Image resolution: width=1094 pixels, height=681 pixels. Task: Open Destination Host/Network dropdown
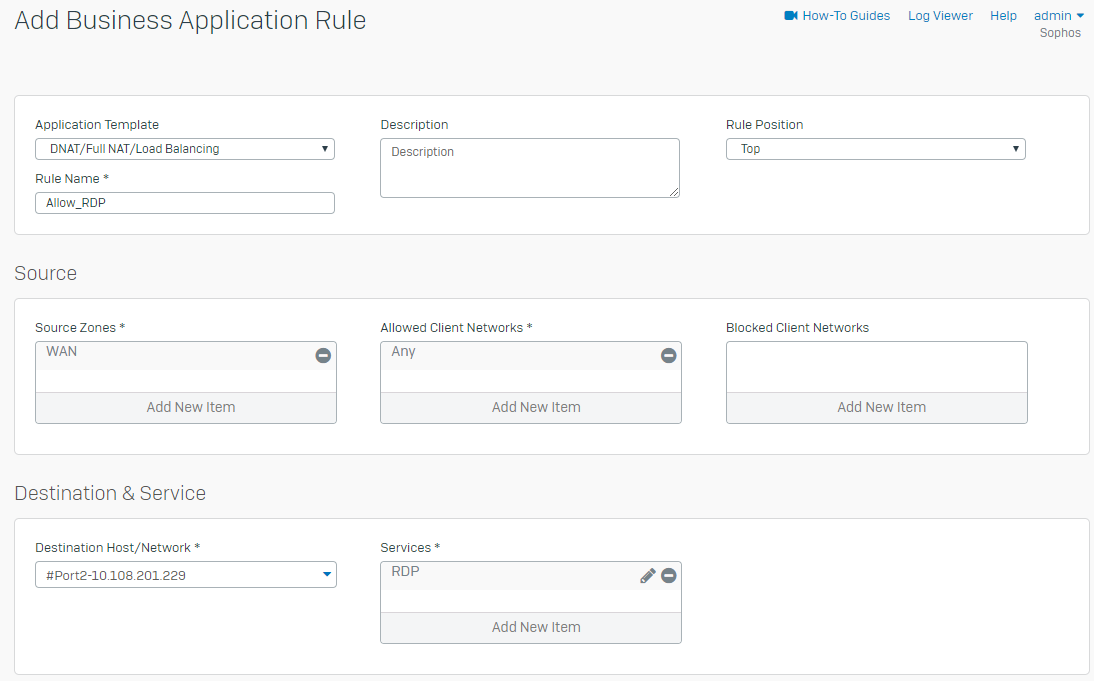click(x=185, y=575)
